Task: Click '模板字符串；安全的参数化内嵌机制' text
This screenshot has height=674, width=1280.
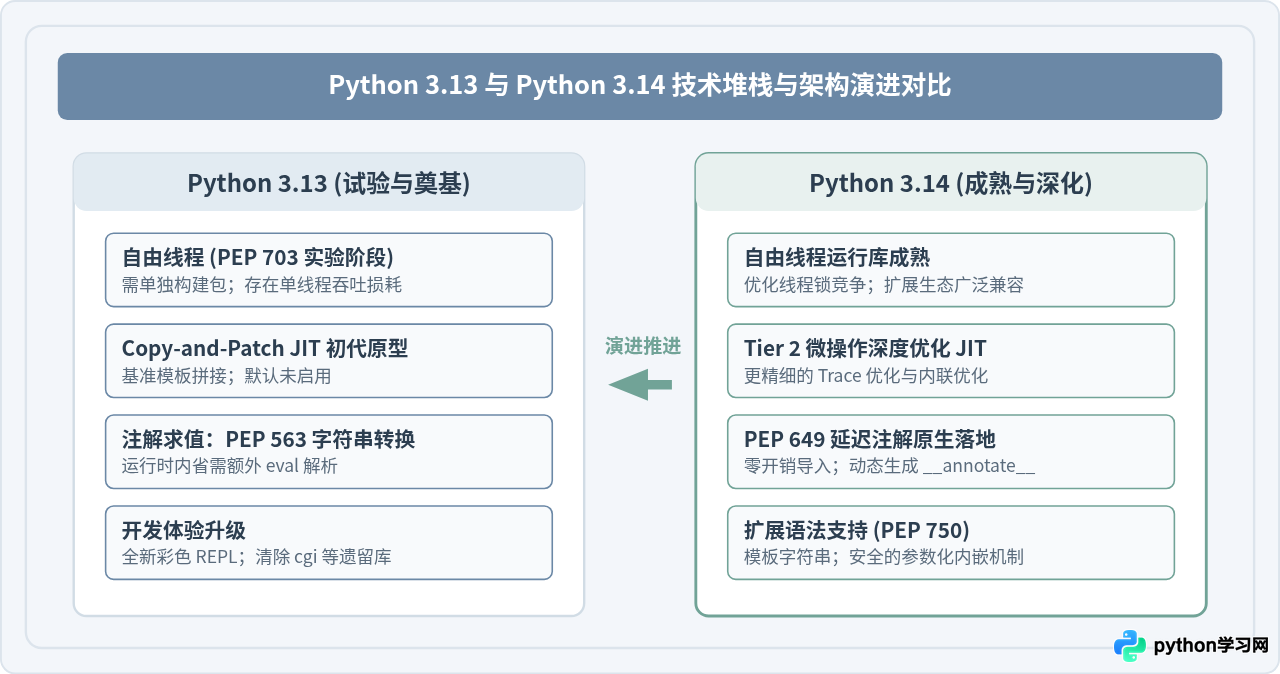Action: 884,557
